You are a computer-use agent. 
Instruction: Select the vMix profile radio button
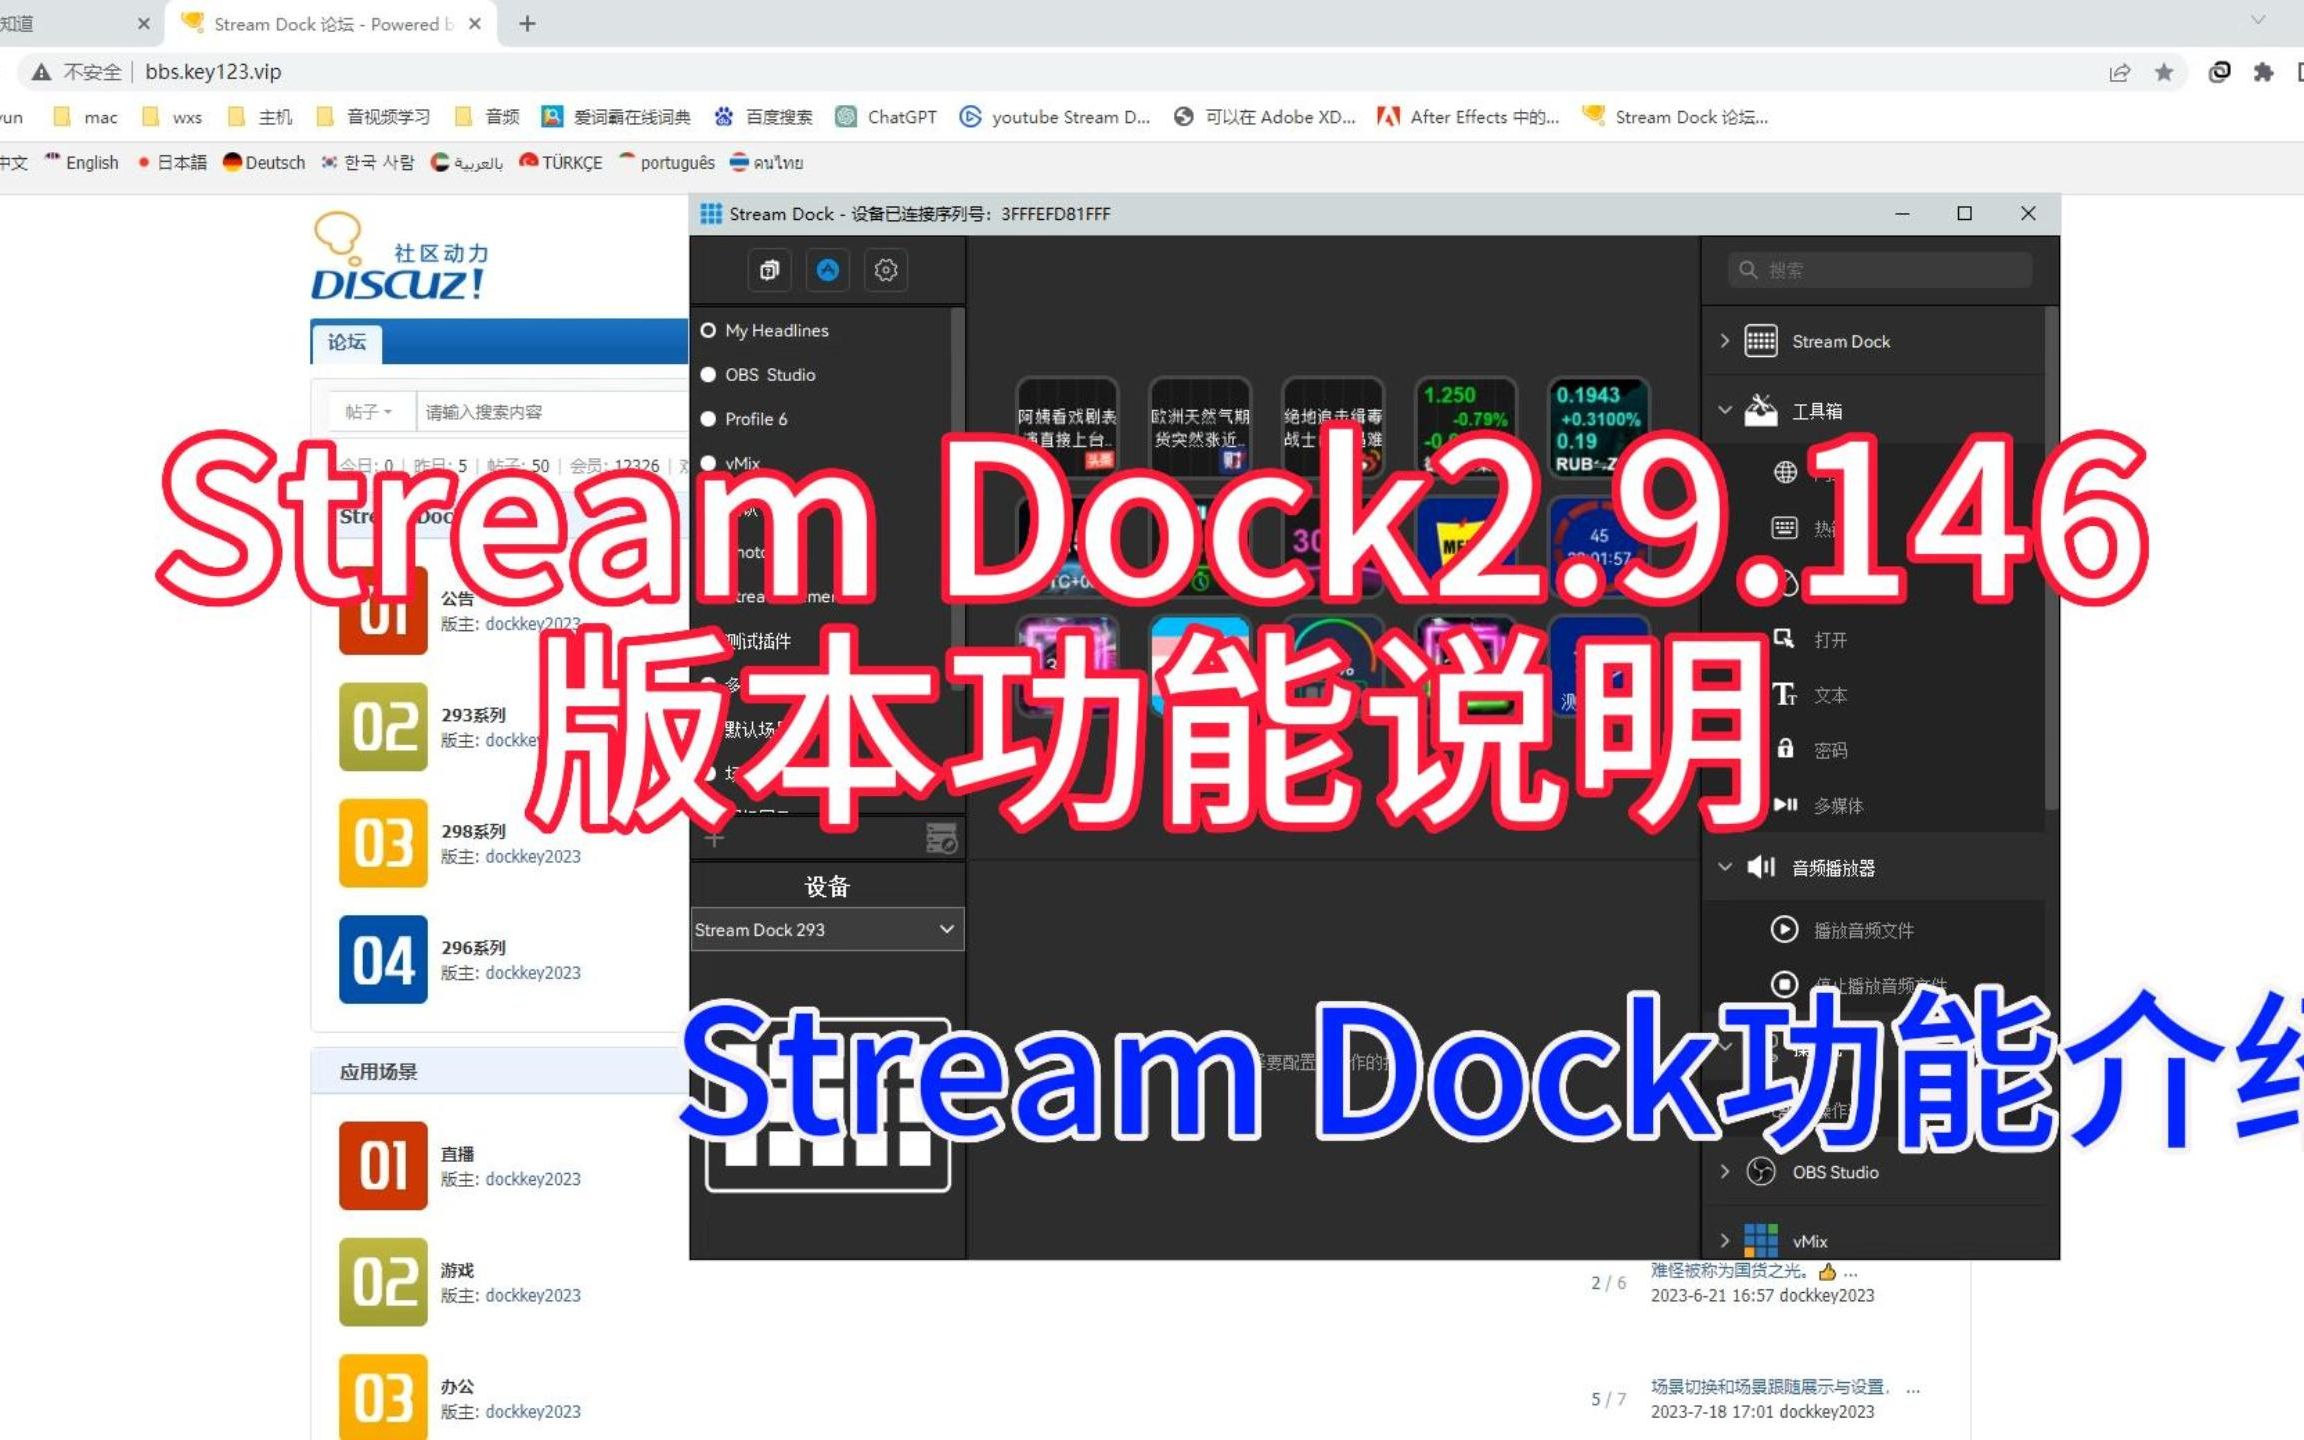(708, 462)
